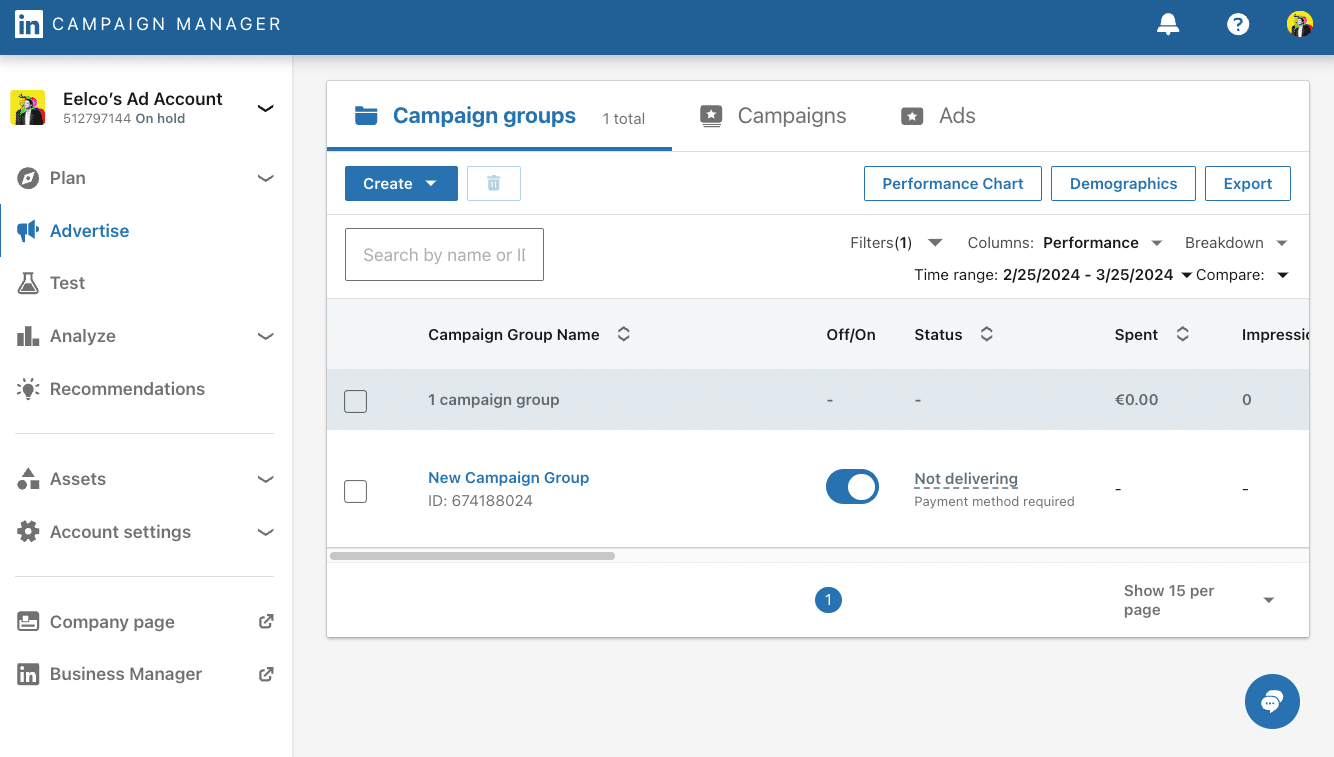
Task: Open the Show 15 per page dropdown
Action: point(1200,600)
